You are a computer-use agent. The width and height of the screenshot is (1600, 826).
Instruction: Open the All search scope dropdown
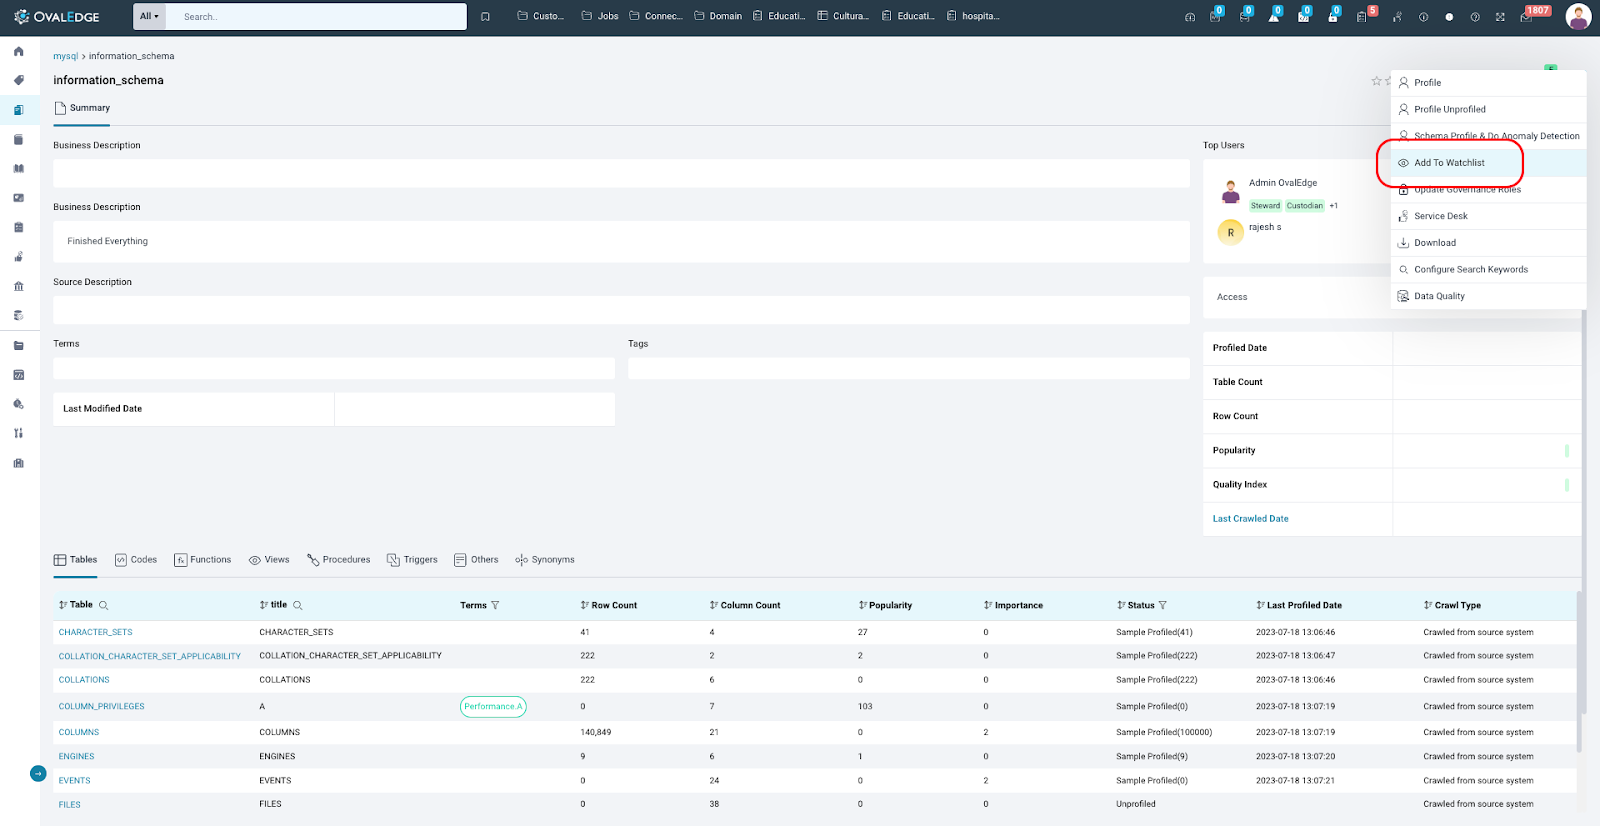(149, 16)
